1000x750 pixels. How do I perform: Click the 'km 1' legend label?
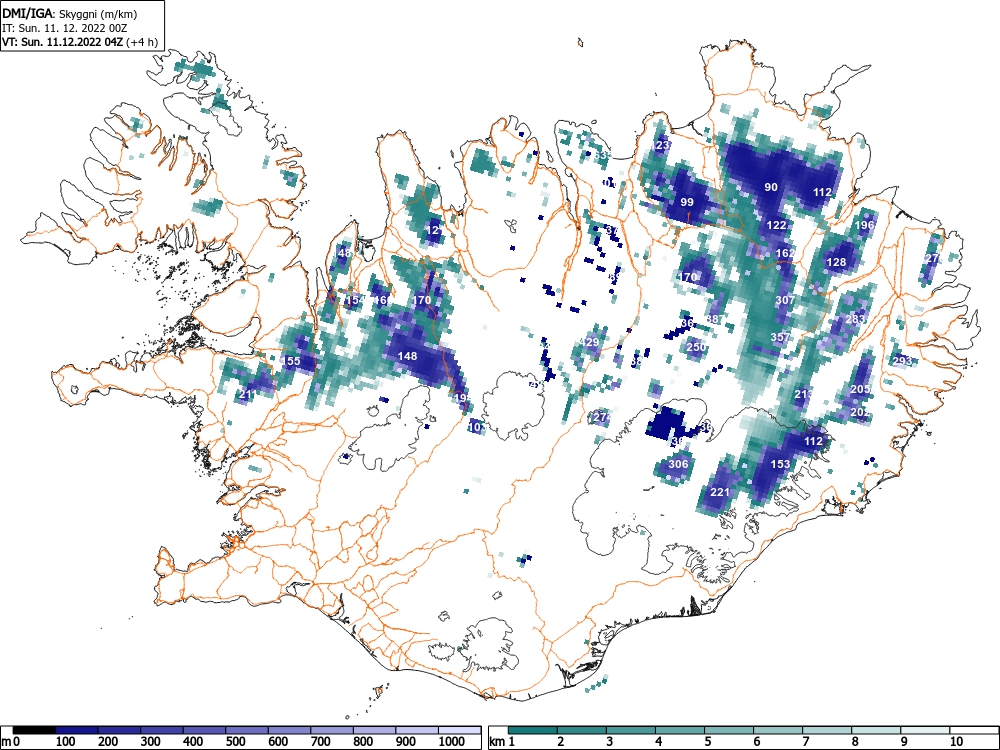click(502, 741)
